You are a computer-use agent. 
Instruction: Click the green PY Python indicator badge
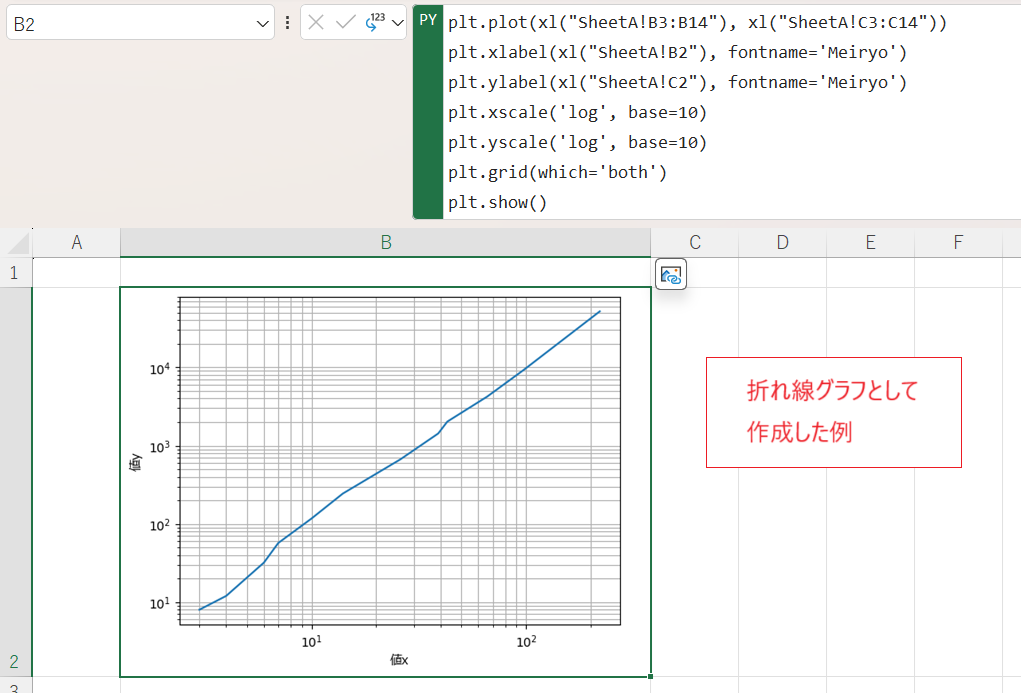pos(427,20)
